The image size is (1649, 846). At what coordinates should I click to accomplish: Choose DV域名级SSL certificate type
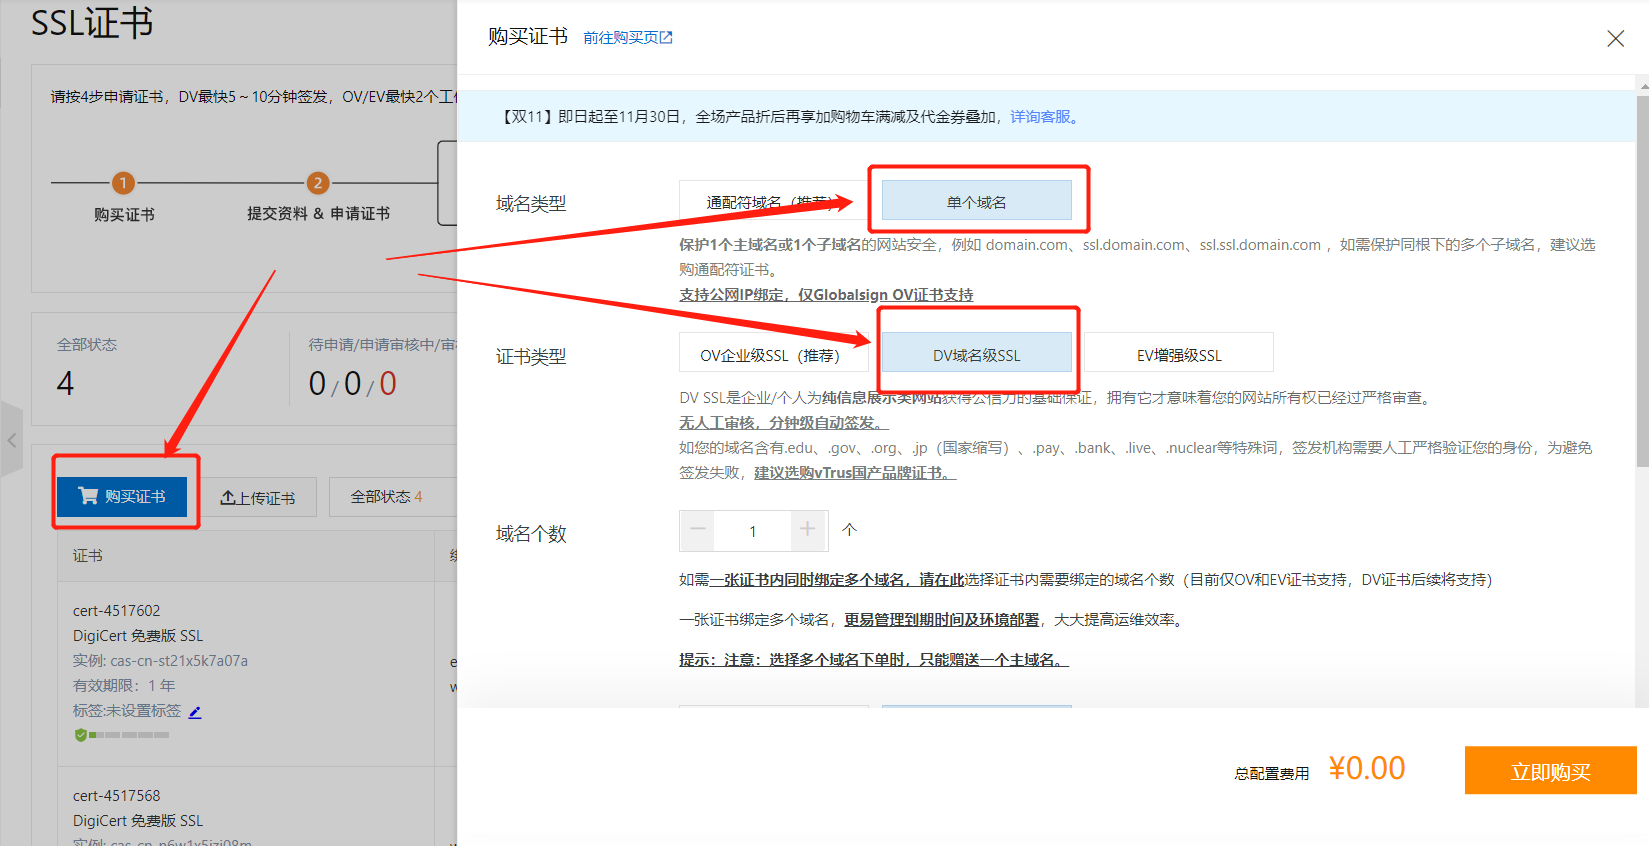click(x=976, y=354)
